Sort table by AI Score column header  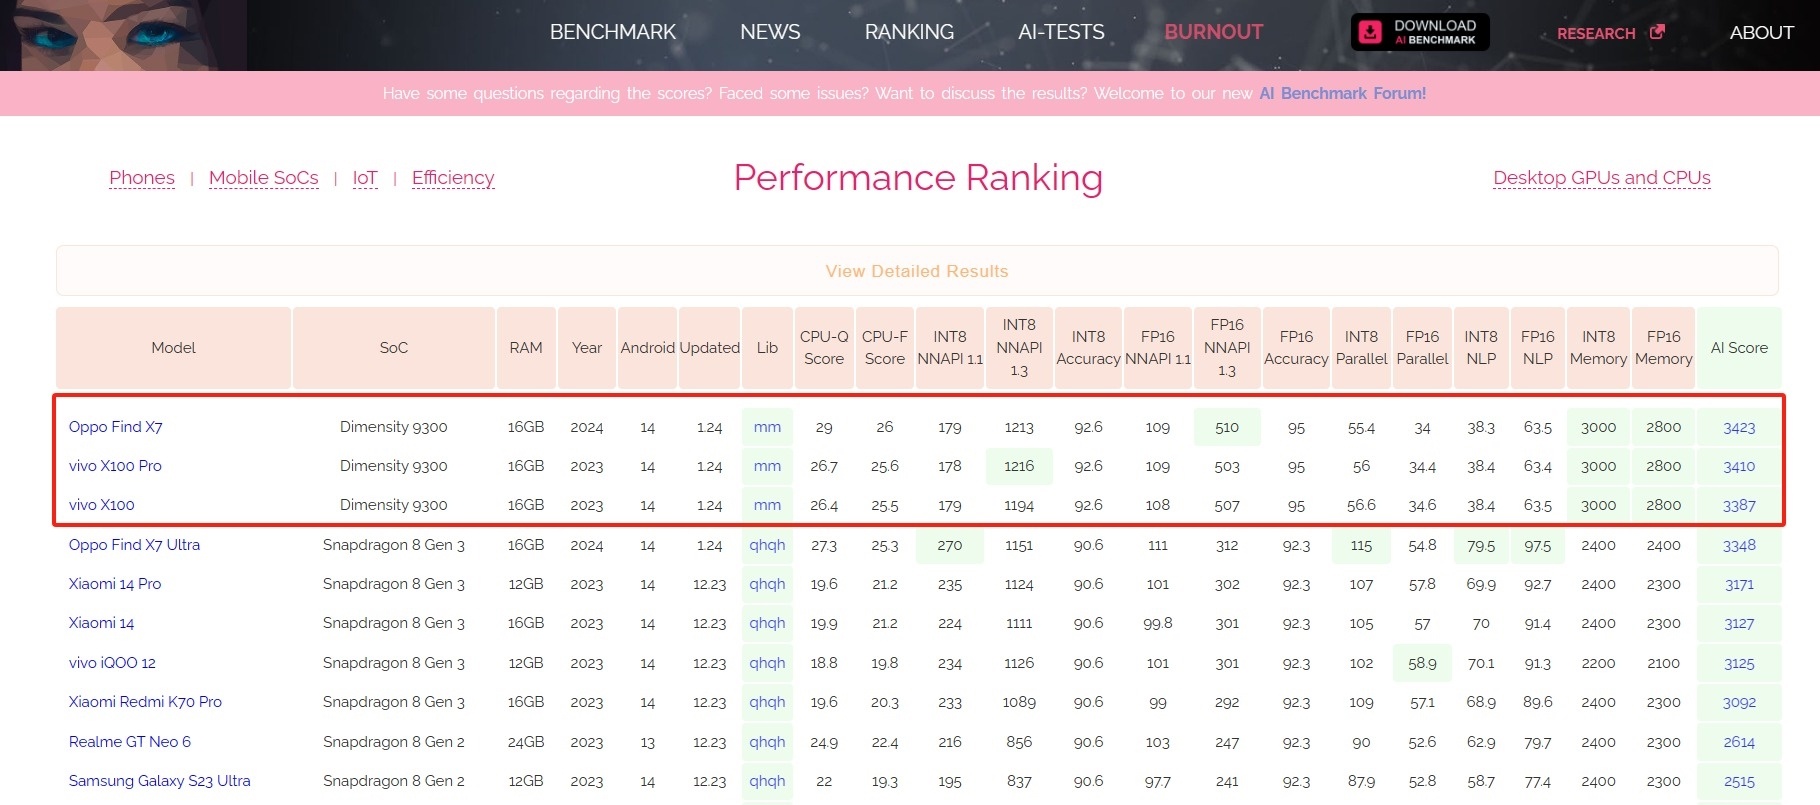(1738, 348)
